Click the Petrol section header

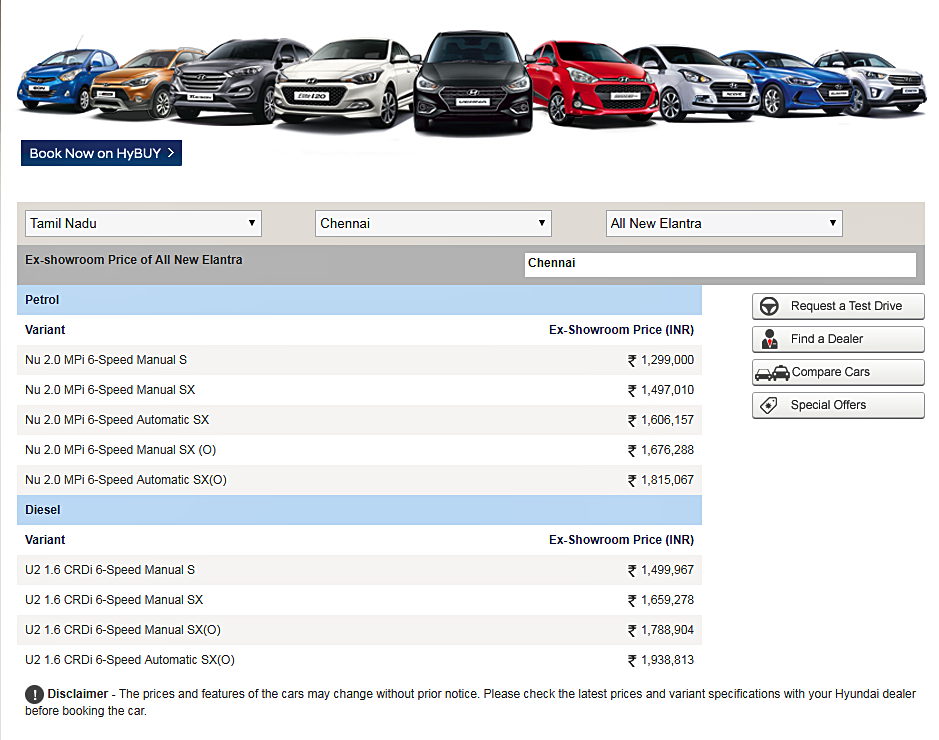(359, 300)
